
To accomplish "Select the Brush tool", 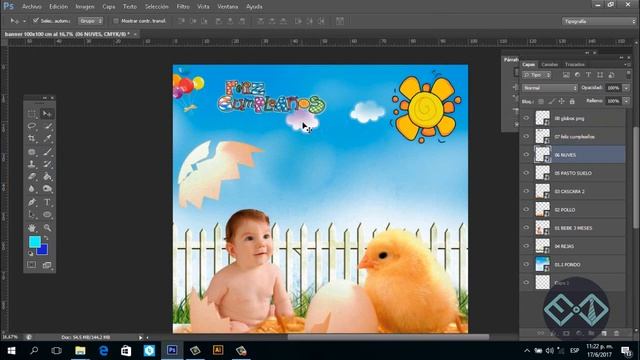I will 47,152.
